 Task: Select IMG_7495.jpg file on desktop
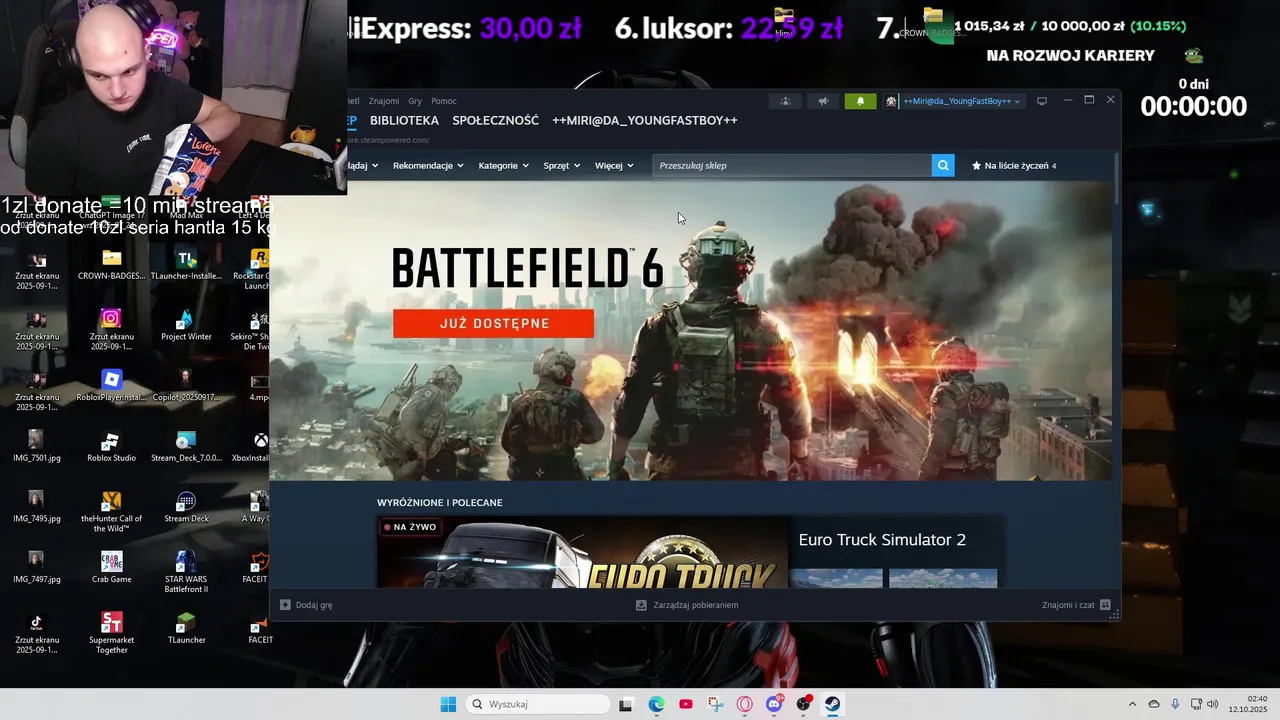click(x=37, y=506)
